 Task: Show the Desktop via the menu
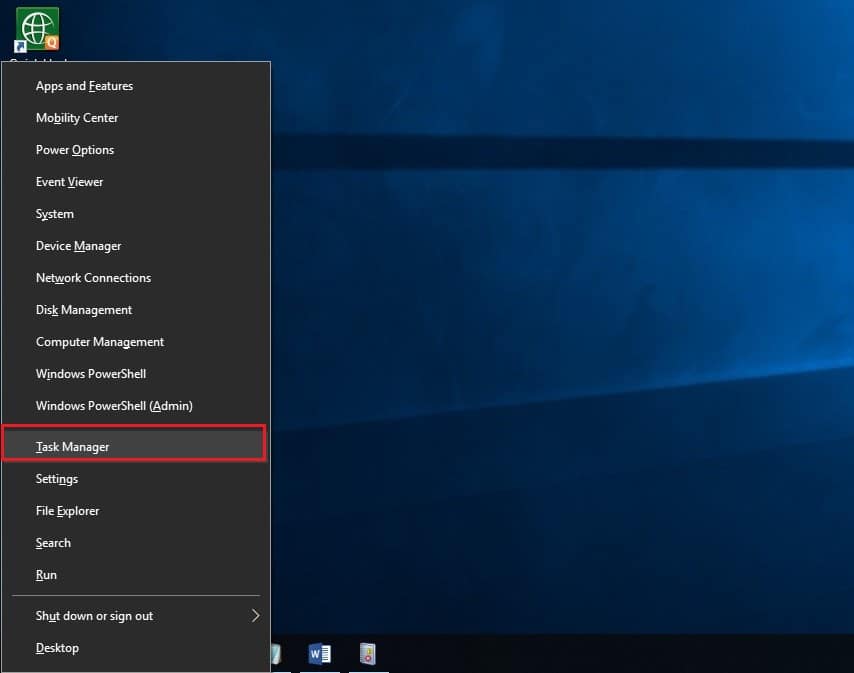pos(136,648)
